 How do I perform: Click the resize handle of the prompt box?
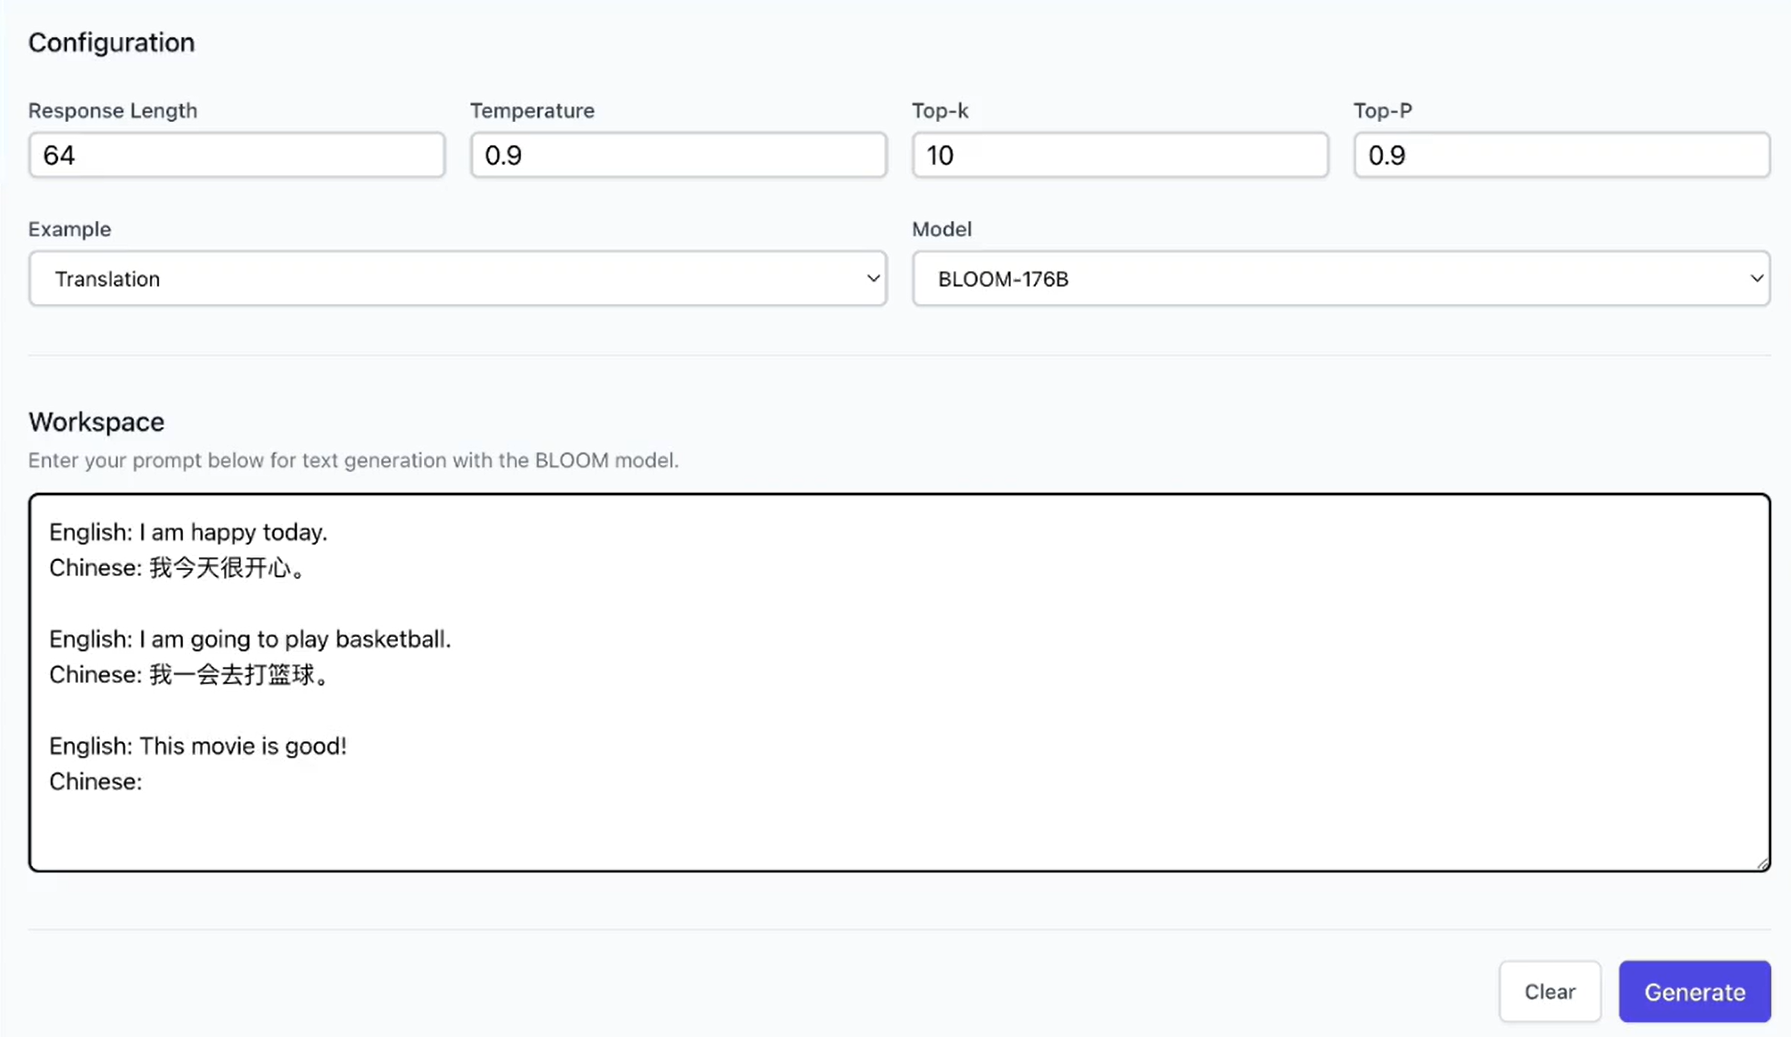(x=1761, y=862)
